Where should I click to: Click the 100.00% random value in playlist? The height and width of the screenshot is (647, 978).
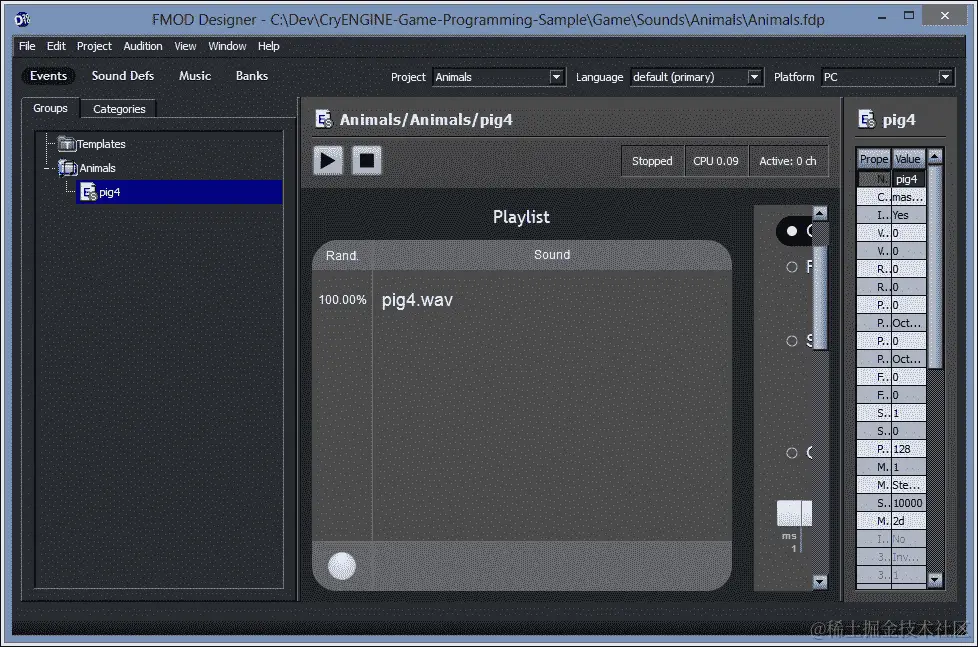(342, 299)
